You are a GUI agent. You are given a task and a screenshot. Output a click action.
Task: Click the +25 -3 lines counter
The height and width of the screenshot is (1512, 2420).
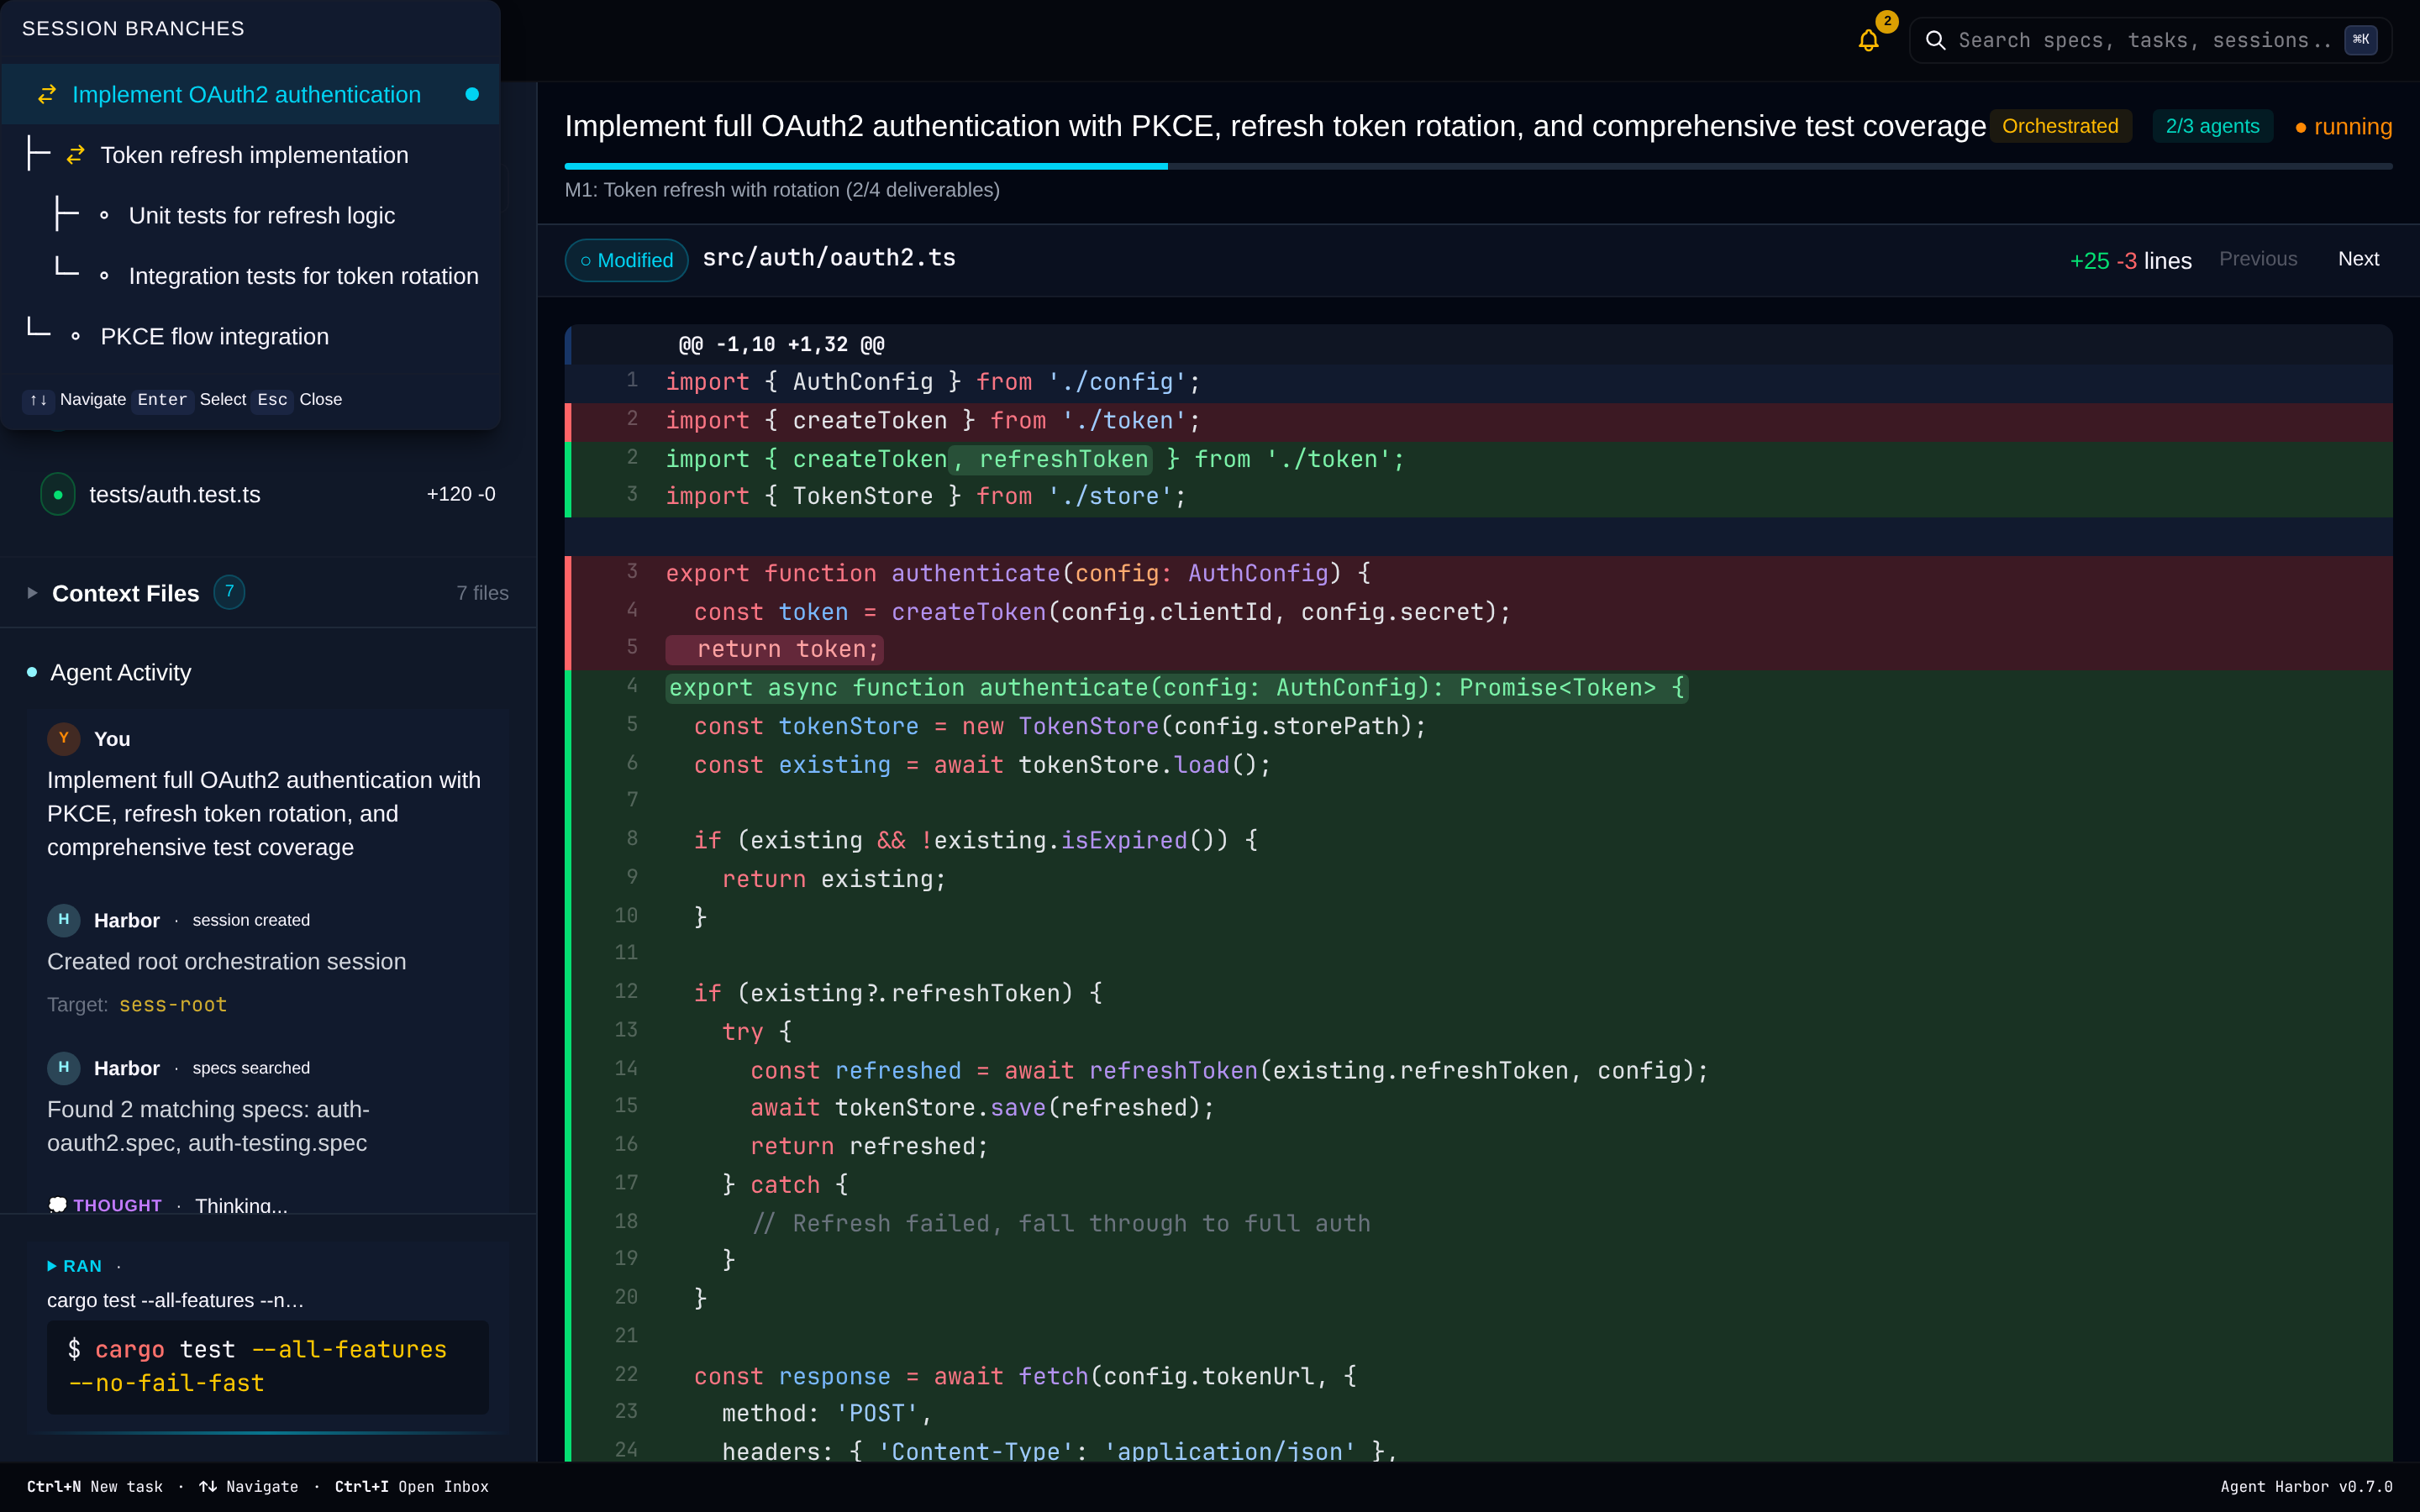[x=2130, y=260]
